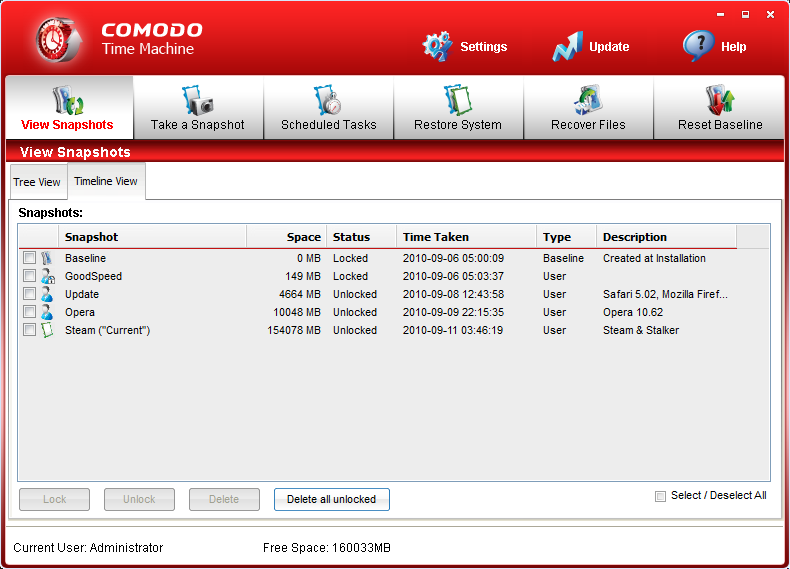Sort by the Description column header
The width and height of the screenshot is (790, 569).
(667, 237)
